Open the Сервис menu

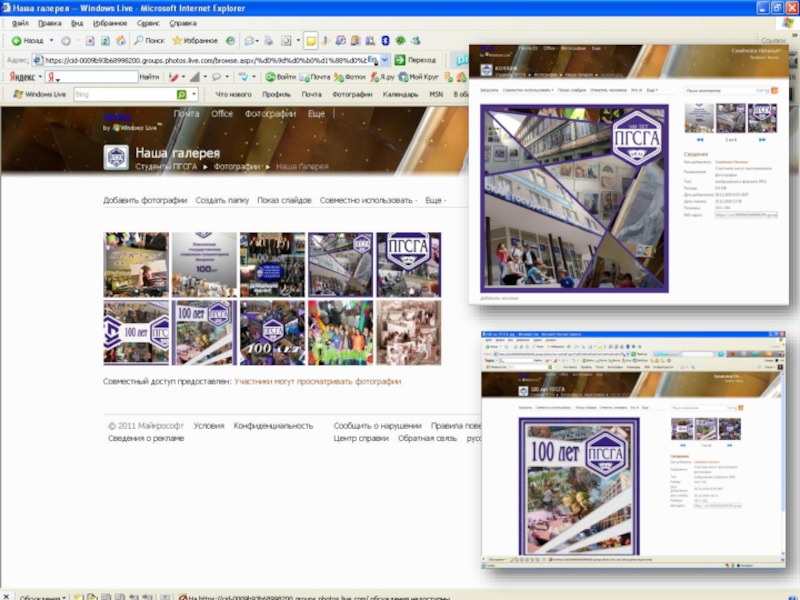tap(148, 23)
